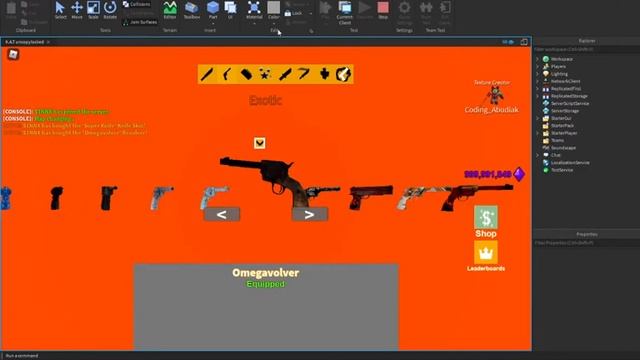Select the dark red pistol thumbnail
The image size is (640, 360).
pyautogui.click(x=371, y=197)
